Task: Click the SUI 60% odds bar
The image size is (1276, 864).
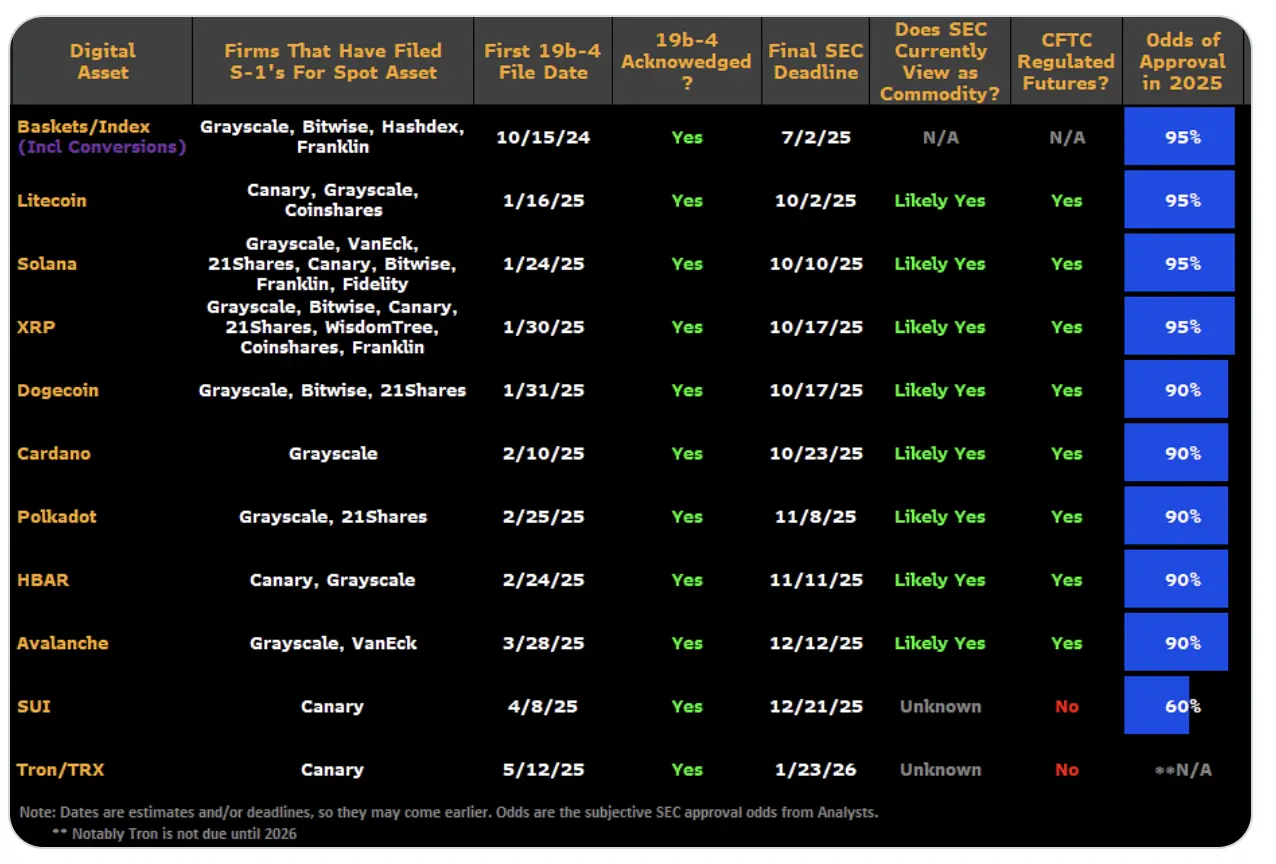Action: pyautogui.click(x=1157, y=706)
